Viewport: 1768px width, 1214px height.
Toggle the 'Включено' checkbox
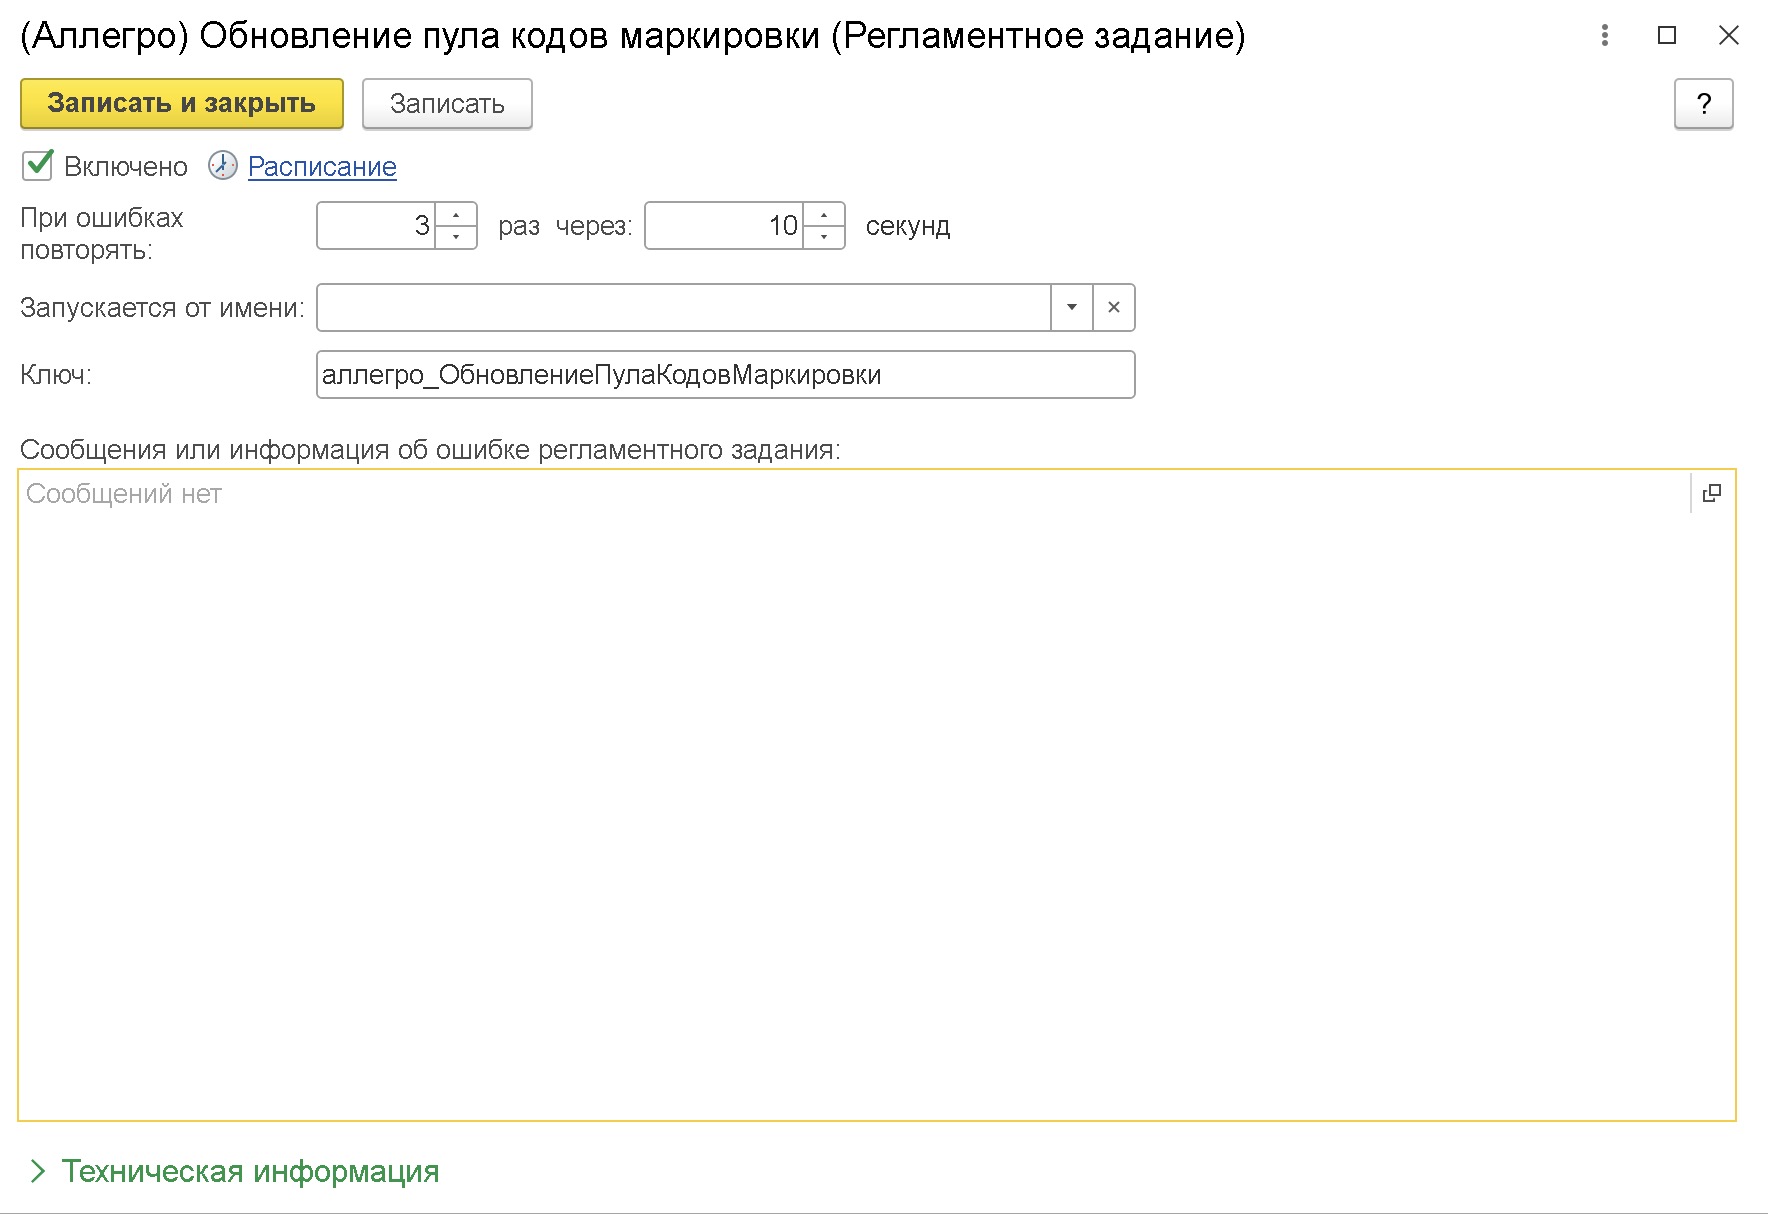tap(36, 165)
